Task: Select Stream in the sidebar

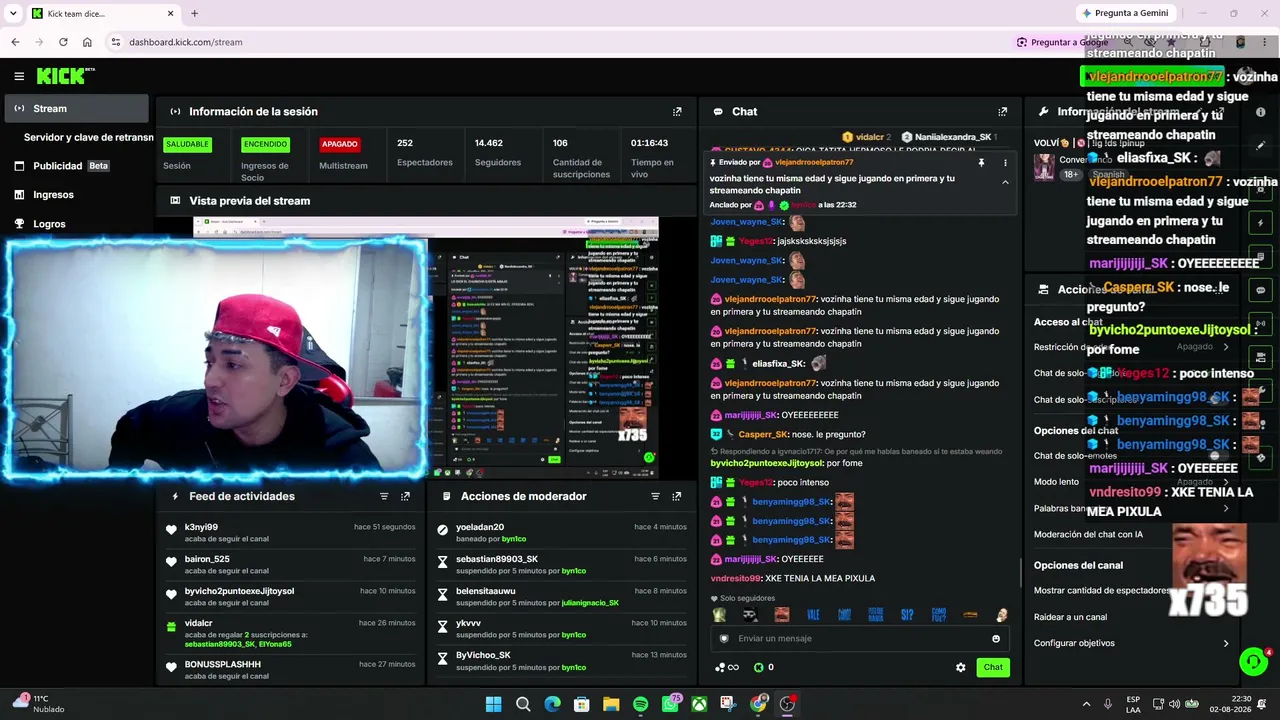Action: (x=76, y=108)
